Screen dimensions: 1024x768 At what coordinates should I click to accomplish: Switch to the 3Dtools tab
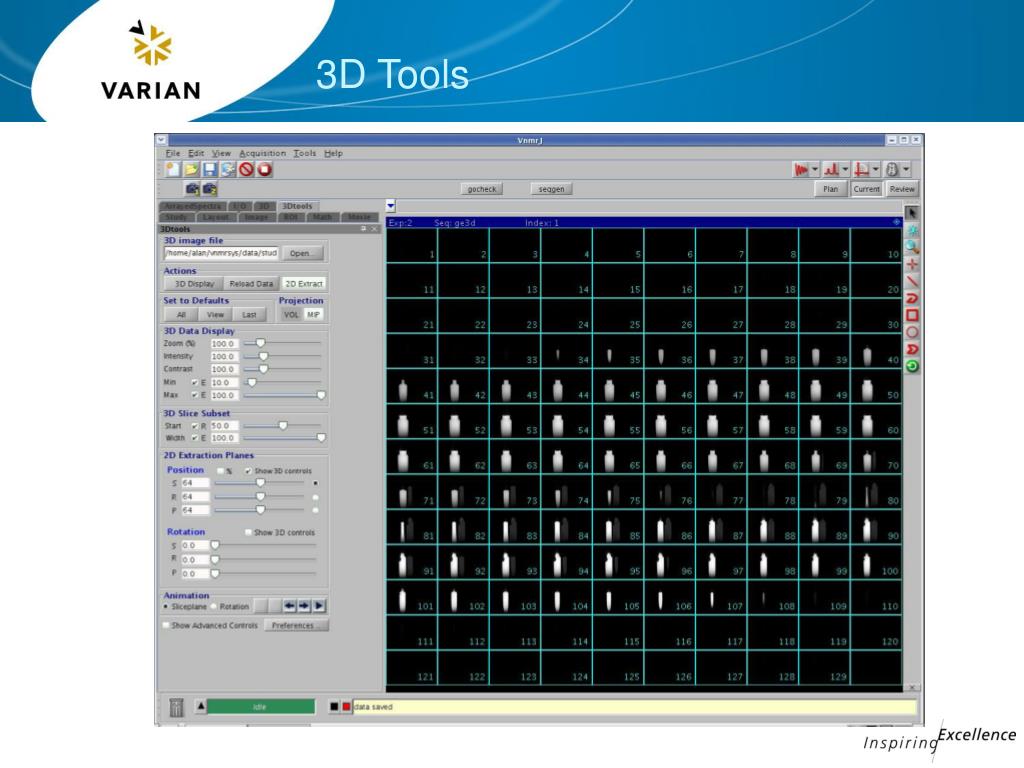point(297,206)
